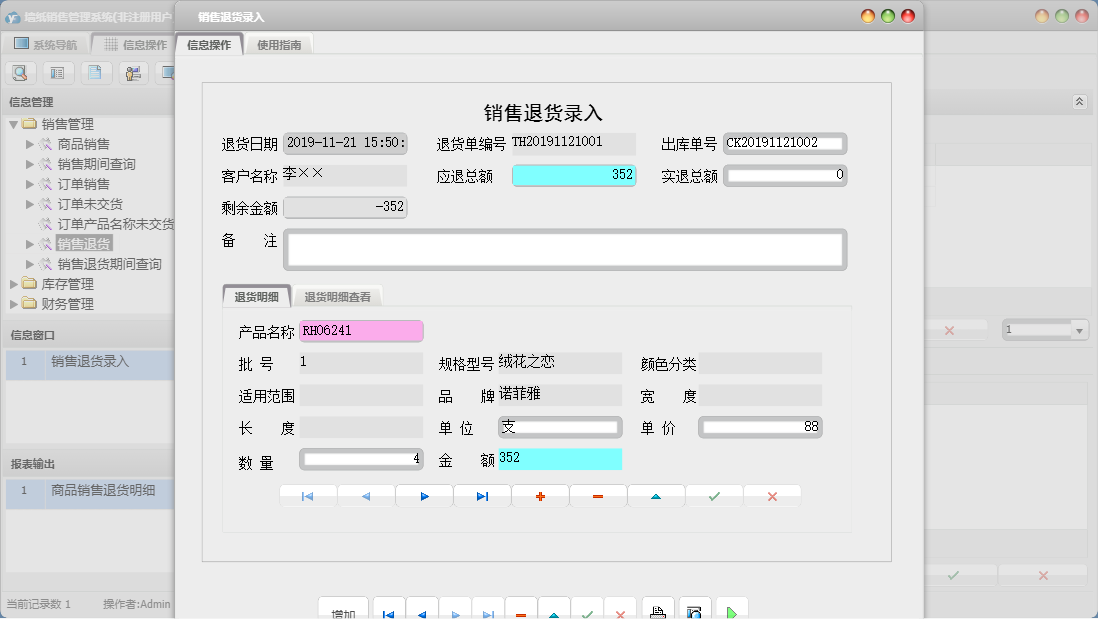Click inside the 备注 remark input field
The height and width of the screenshot is (635, 1098).
(566, 248)
